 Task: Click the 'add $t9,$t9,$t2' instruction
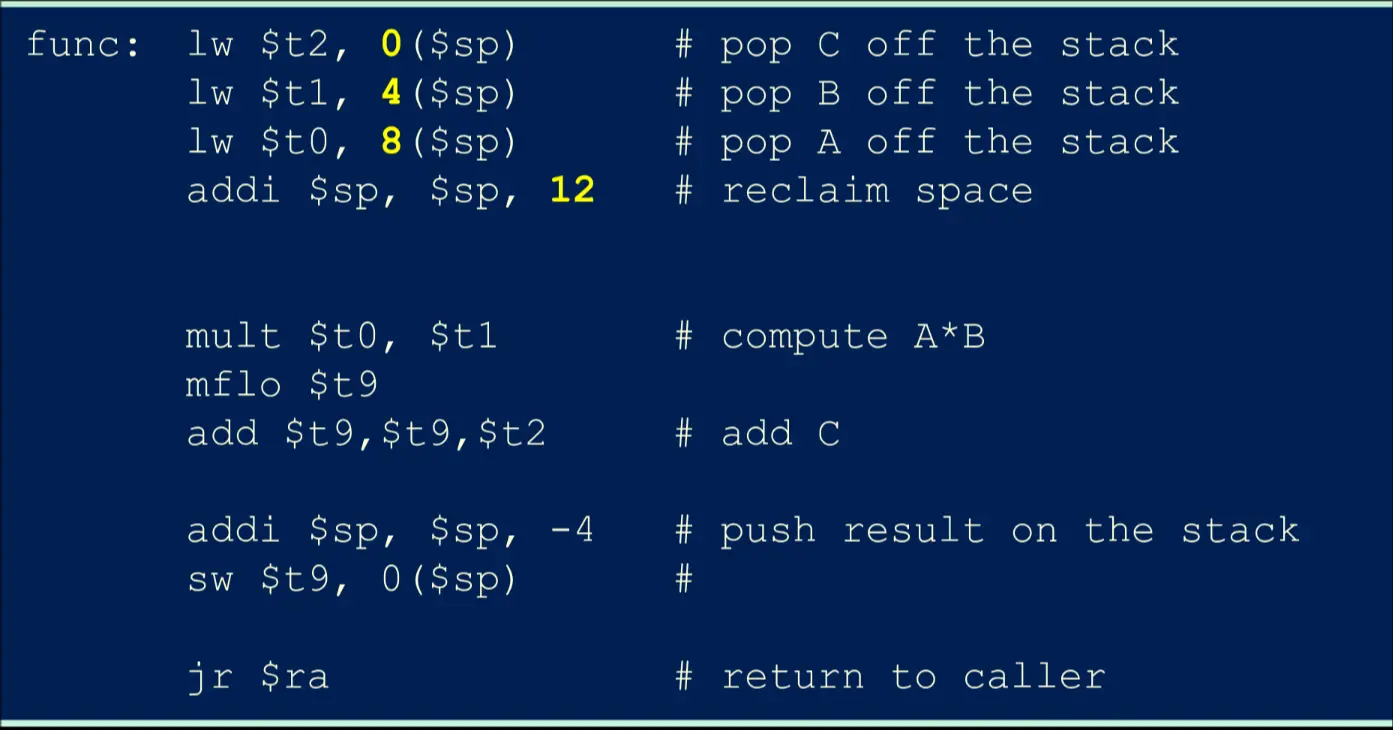pos(366,434)
